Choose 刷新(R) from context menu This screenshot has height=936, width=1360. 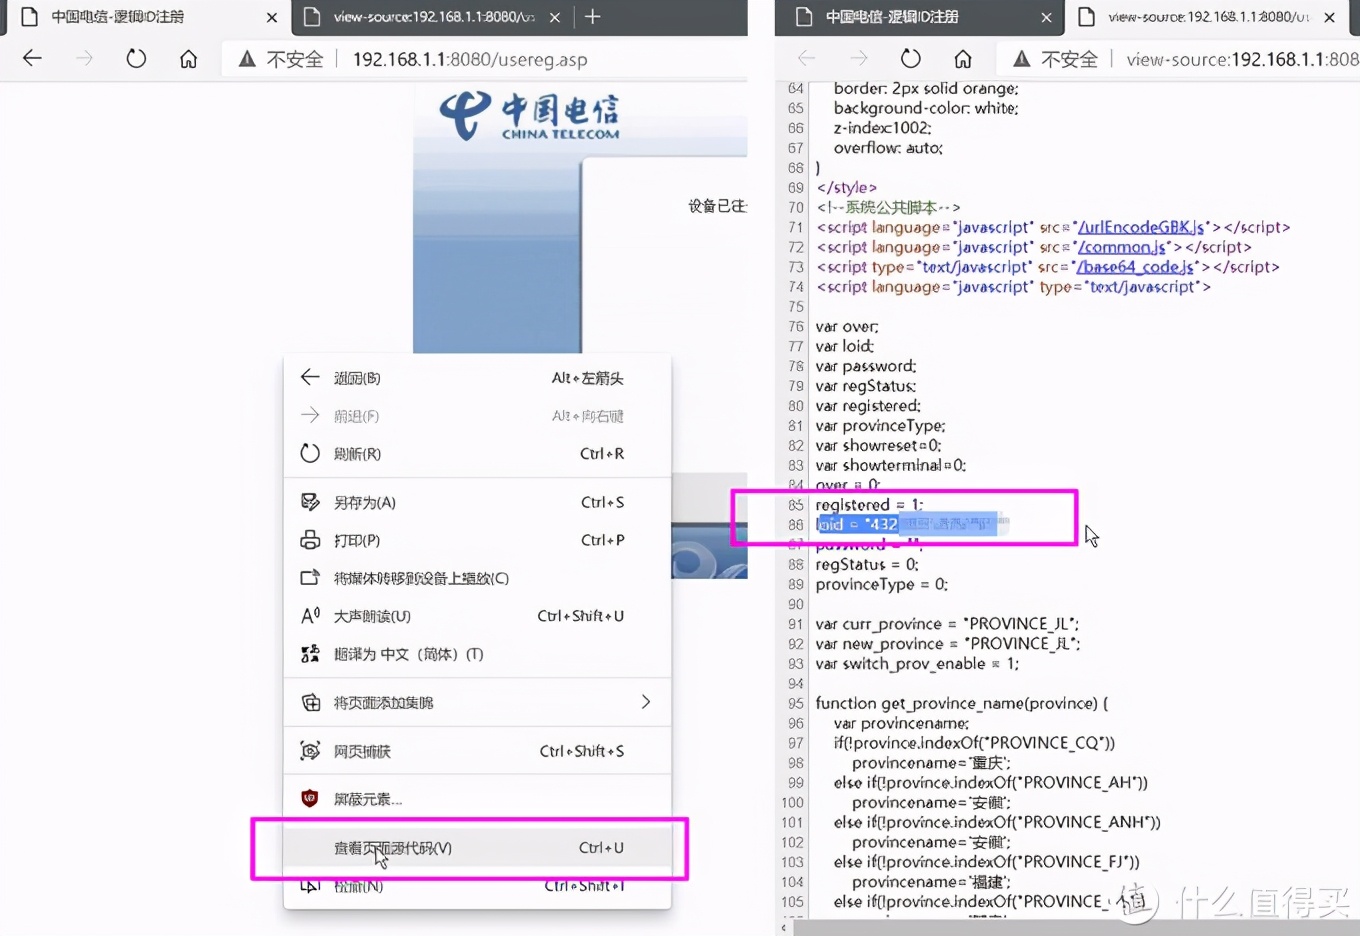click(477, 454)
